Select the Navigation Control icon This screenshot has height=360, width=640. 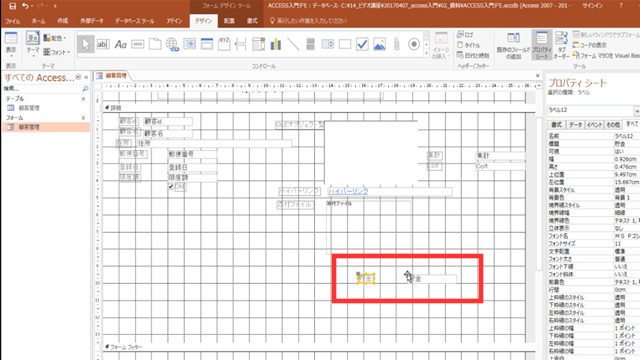(x=207, y=44)
